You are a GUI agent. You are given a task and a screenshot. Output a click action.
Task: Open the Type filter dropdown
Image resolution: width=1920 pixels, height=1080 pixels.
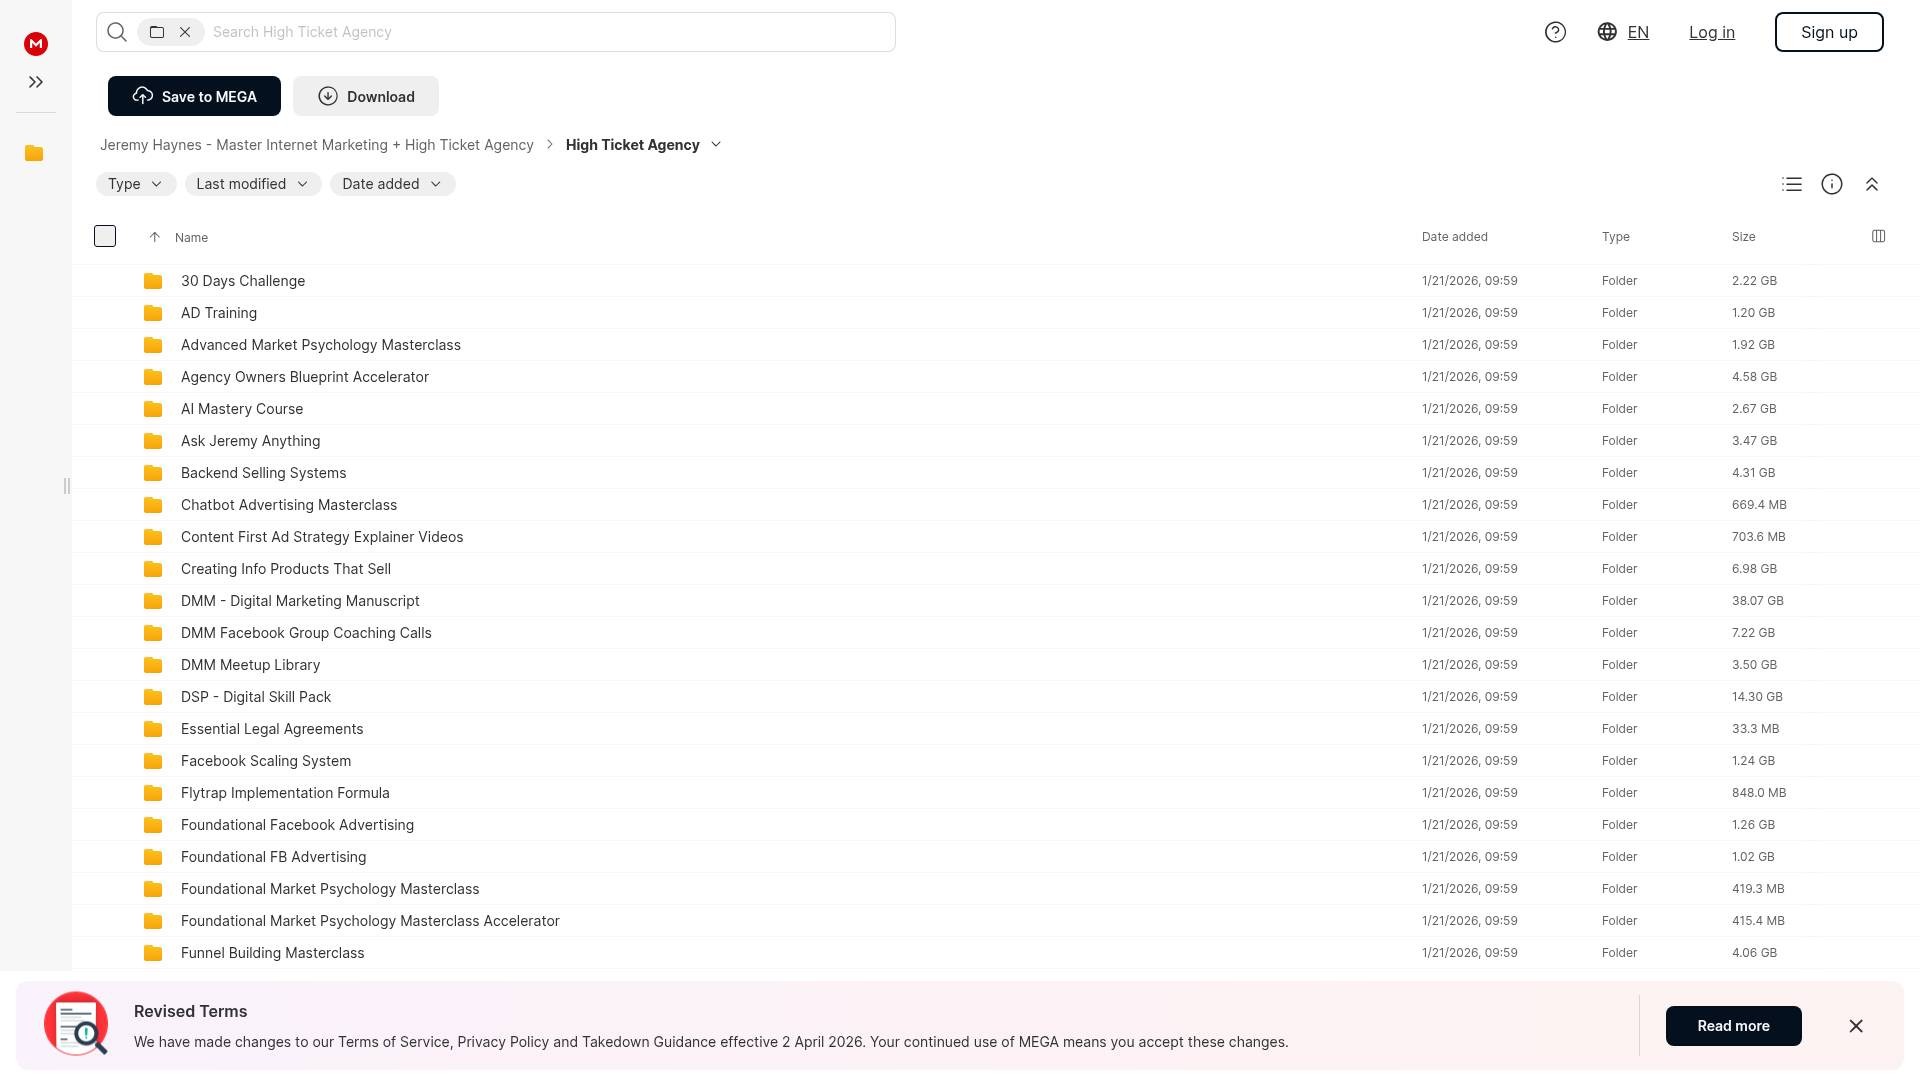(x=135, y=184)
